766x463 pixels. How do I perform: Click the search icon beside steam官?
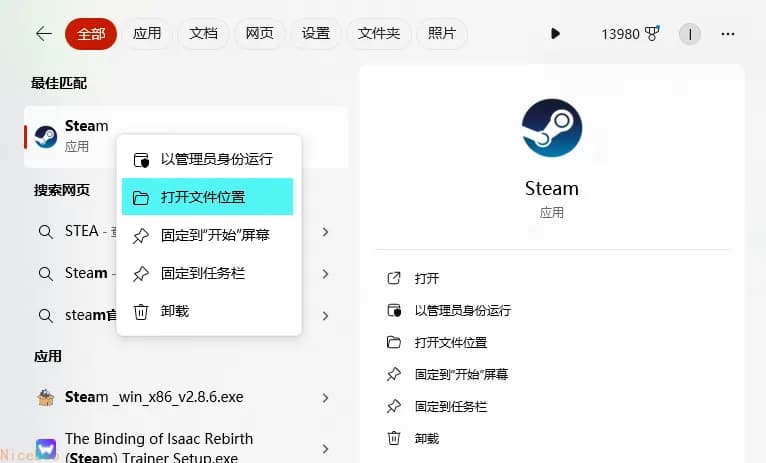(x=46, y=316)
